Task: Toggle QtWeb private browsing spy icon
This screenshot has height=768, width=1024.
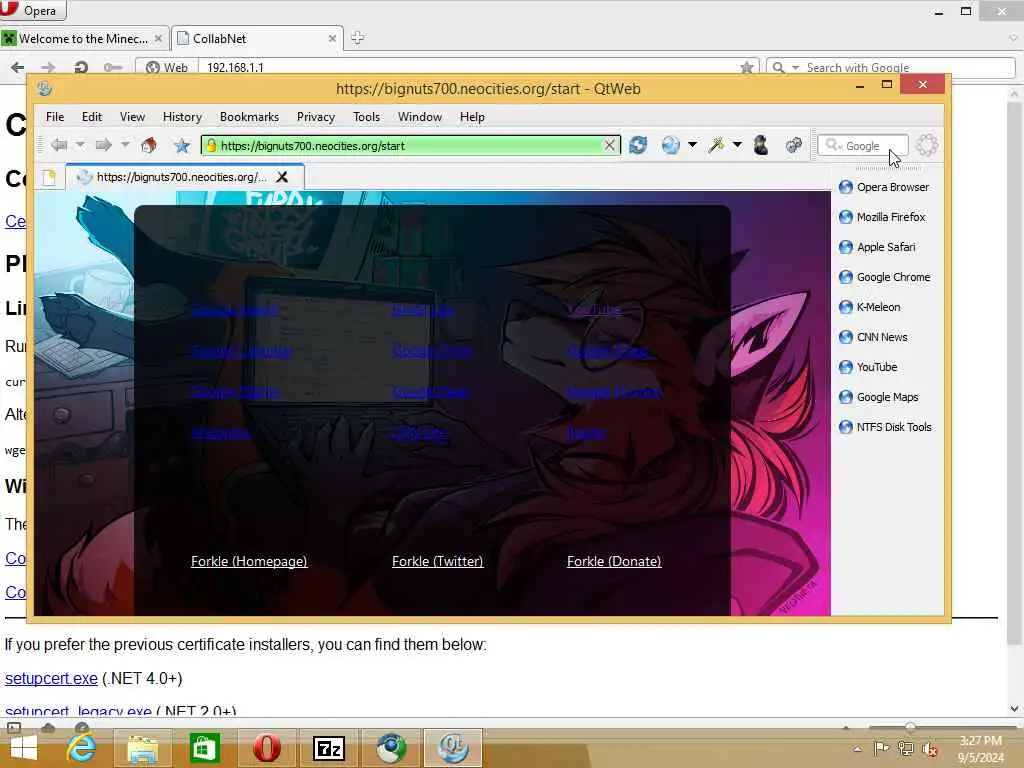Action: click(x=761, y=145)
